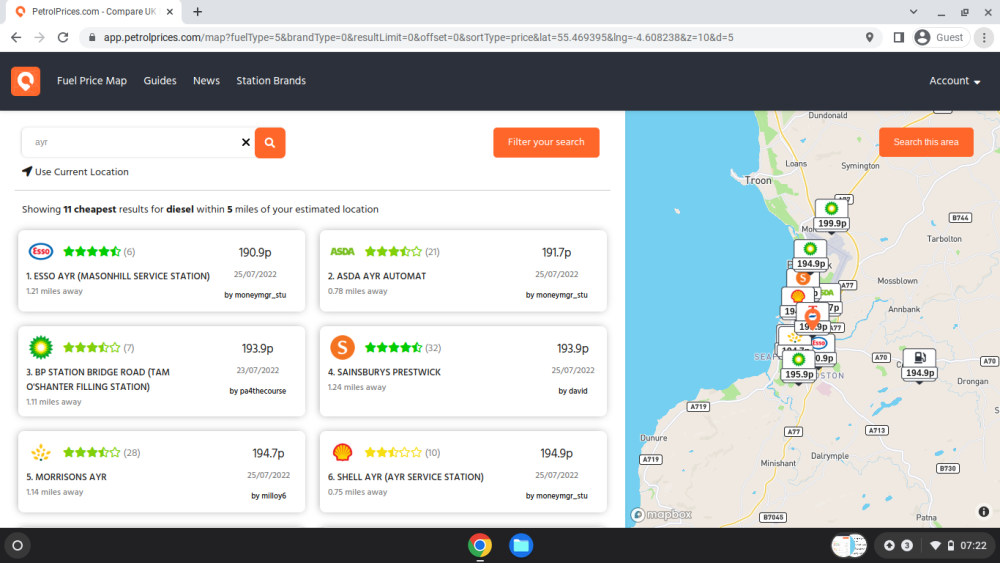Open Chrome from the shelf
This screenshot has width=1000, height=563.
click(480, 545)
